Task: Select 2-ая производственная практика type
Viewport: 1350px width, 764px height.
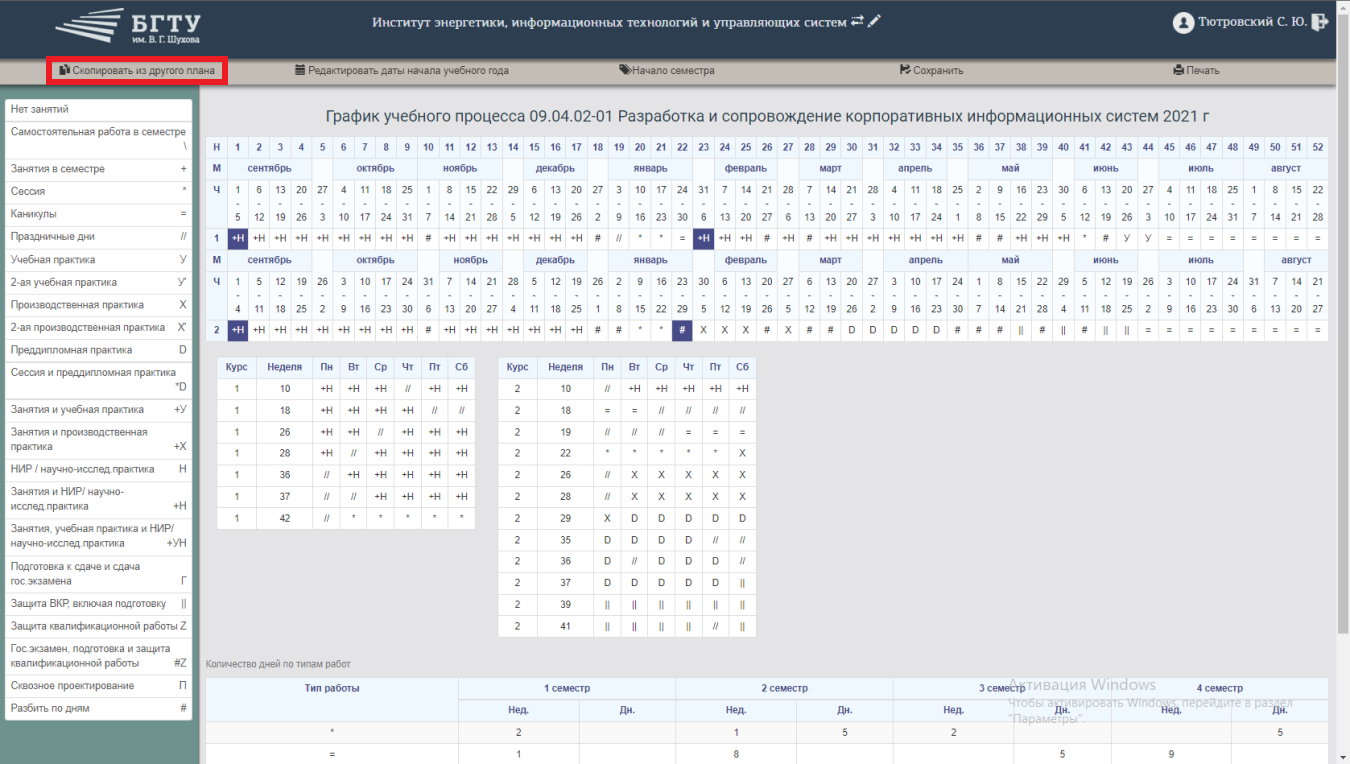Action: point(98,327)
